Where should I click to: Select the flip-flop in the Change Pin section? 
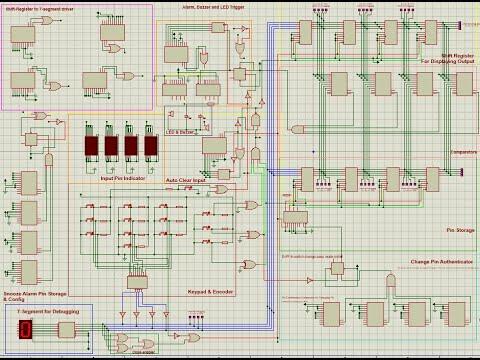pos(337,268)
